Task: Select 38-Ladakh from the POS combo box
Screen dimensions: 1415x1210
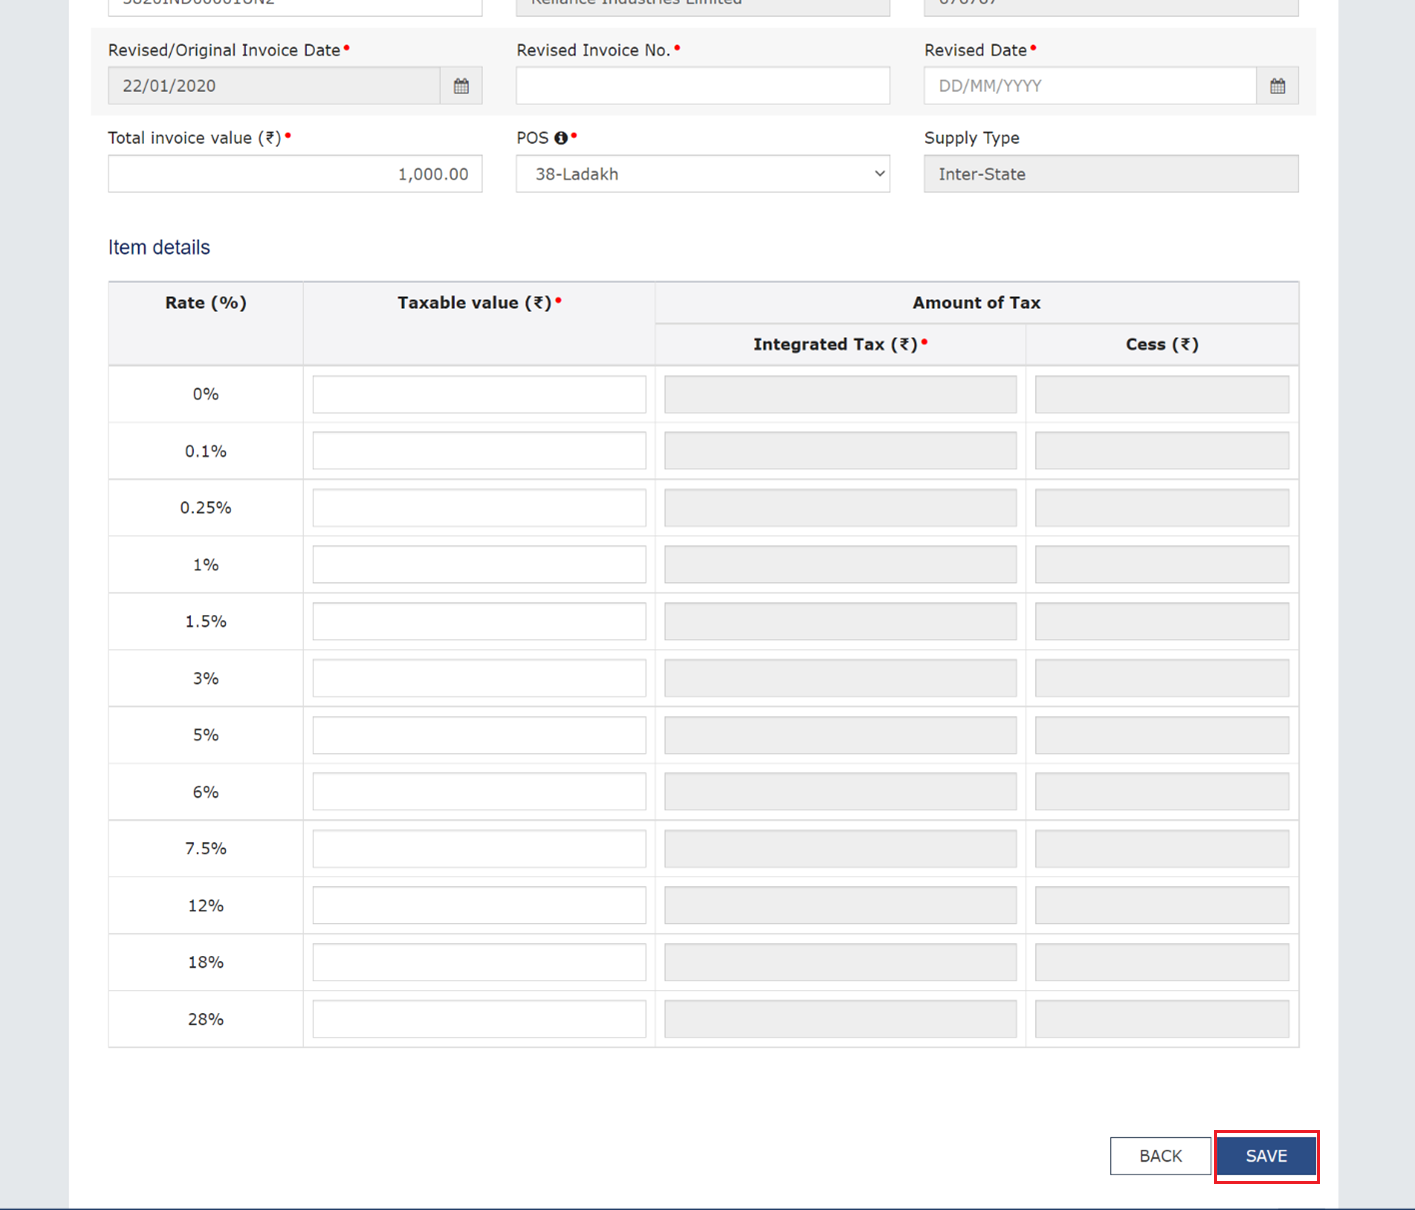Action: pos(702,173)
